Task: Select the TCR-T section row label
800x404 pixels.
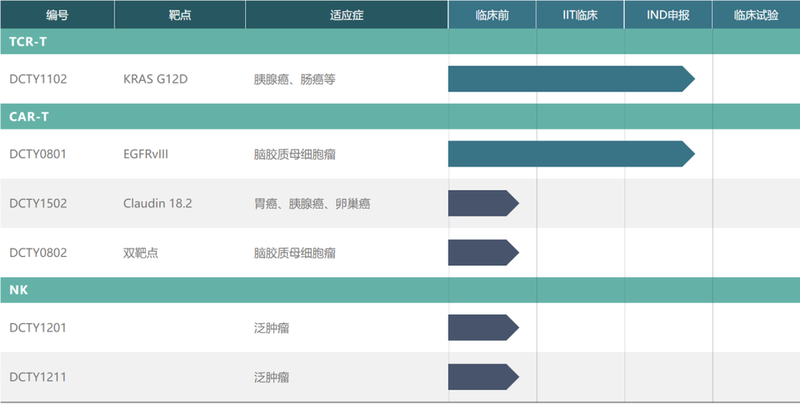Action: pos(28,42)
